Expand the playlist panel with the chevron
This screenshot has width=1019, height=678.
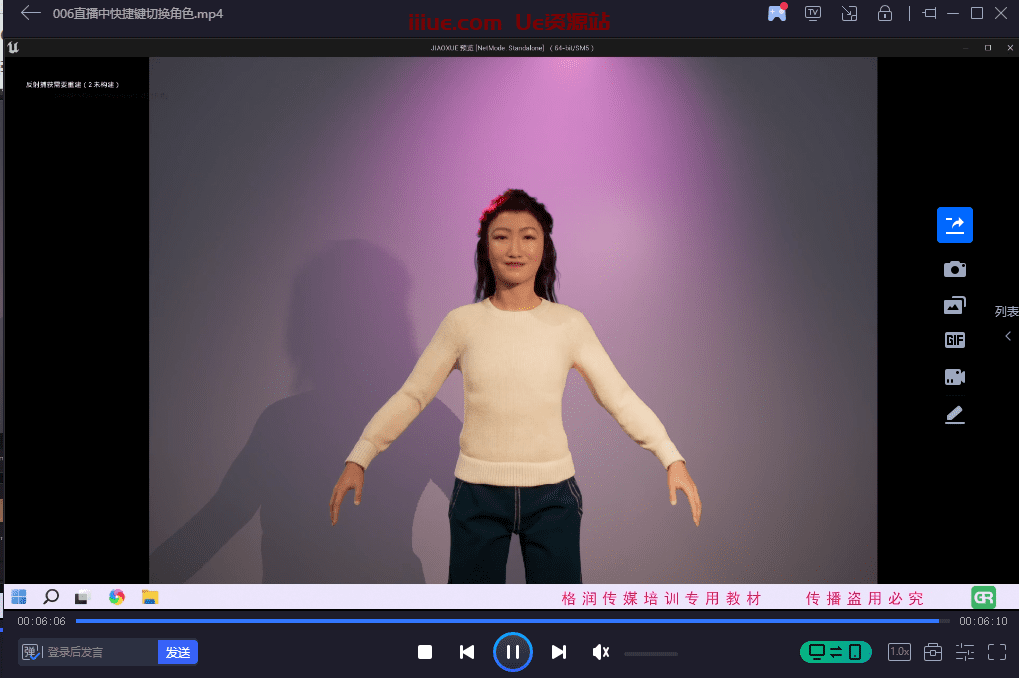(x=1008, y=336)
